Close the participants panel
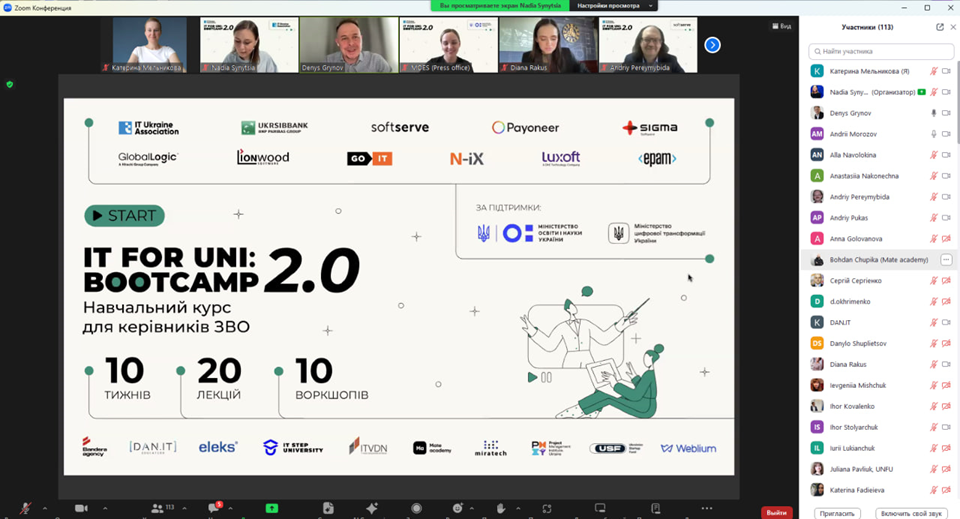Screen dimensions: 960x519 point(953,27)
